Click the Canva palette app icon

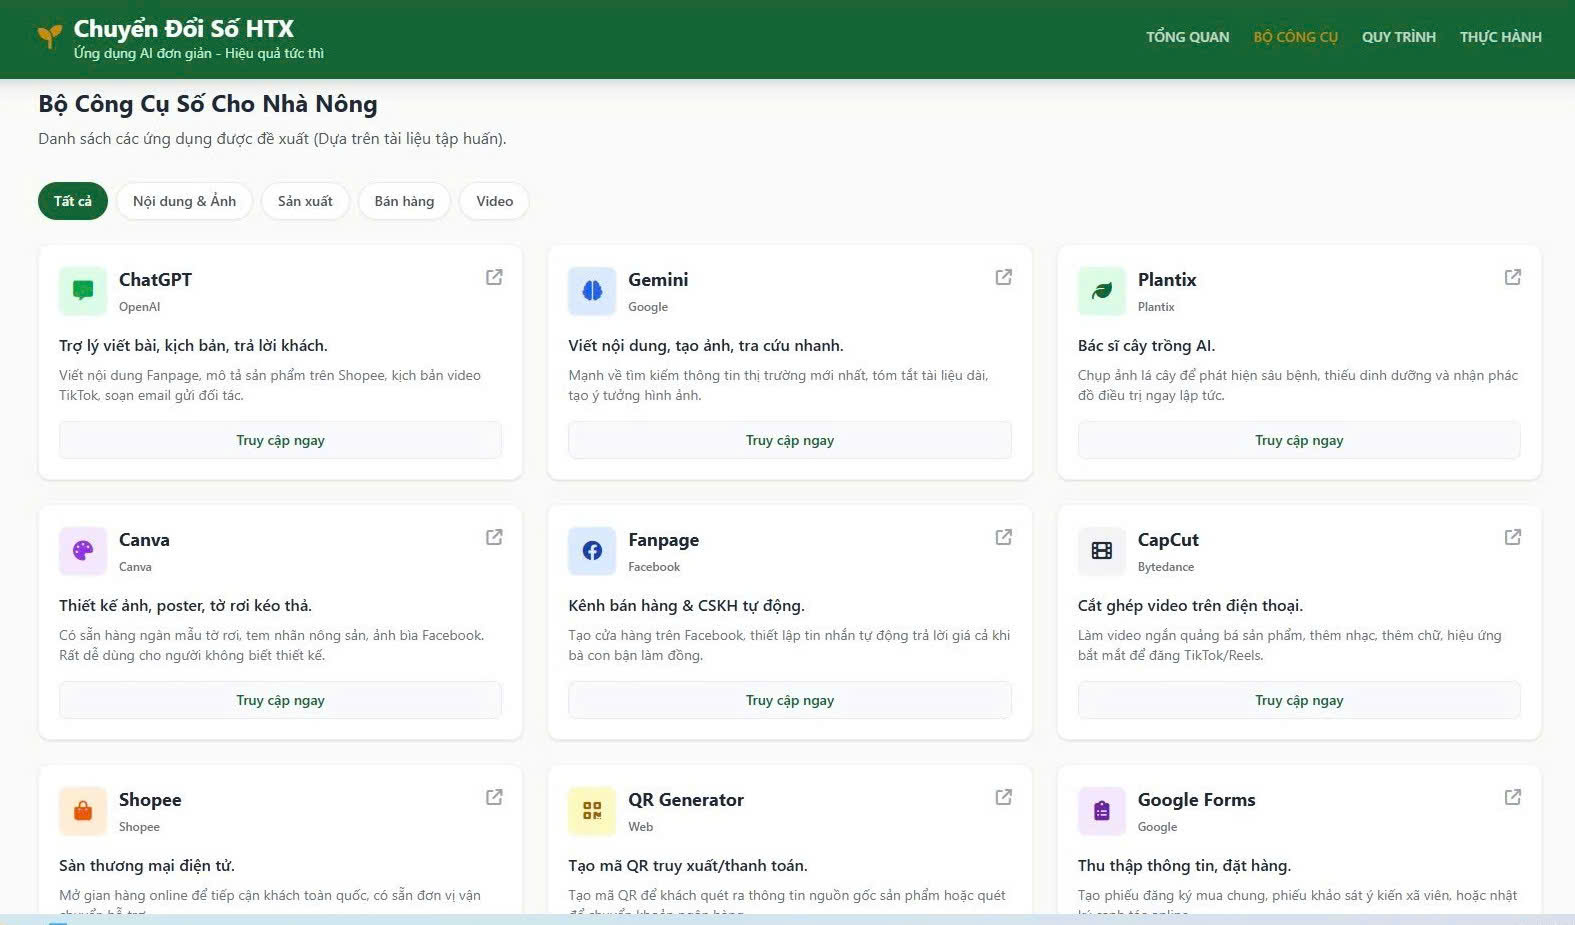(83, 551)
